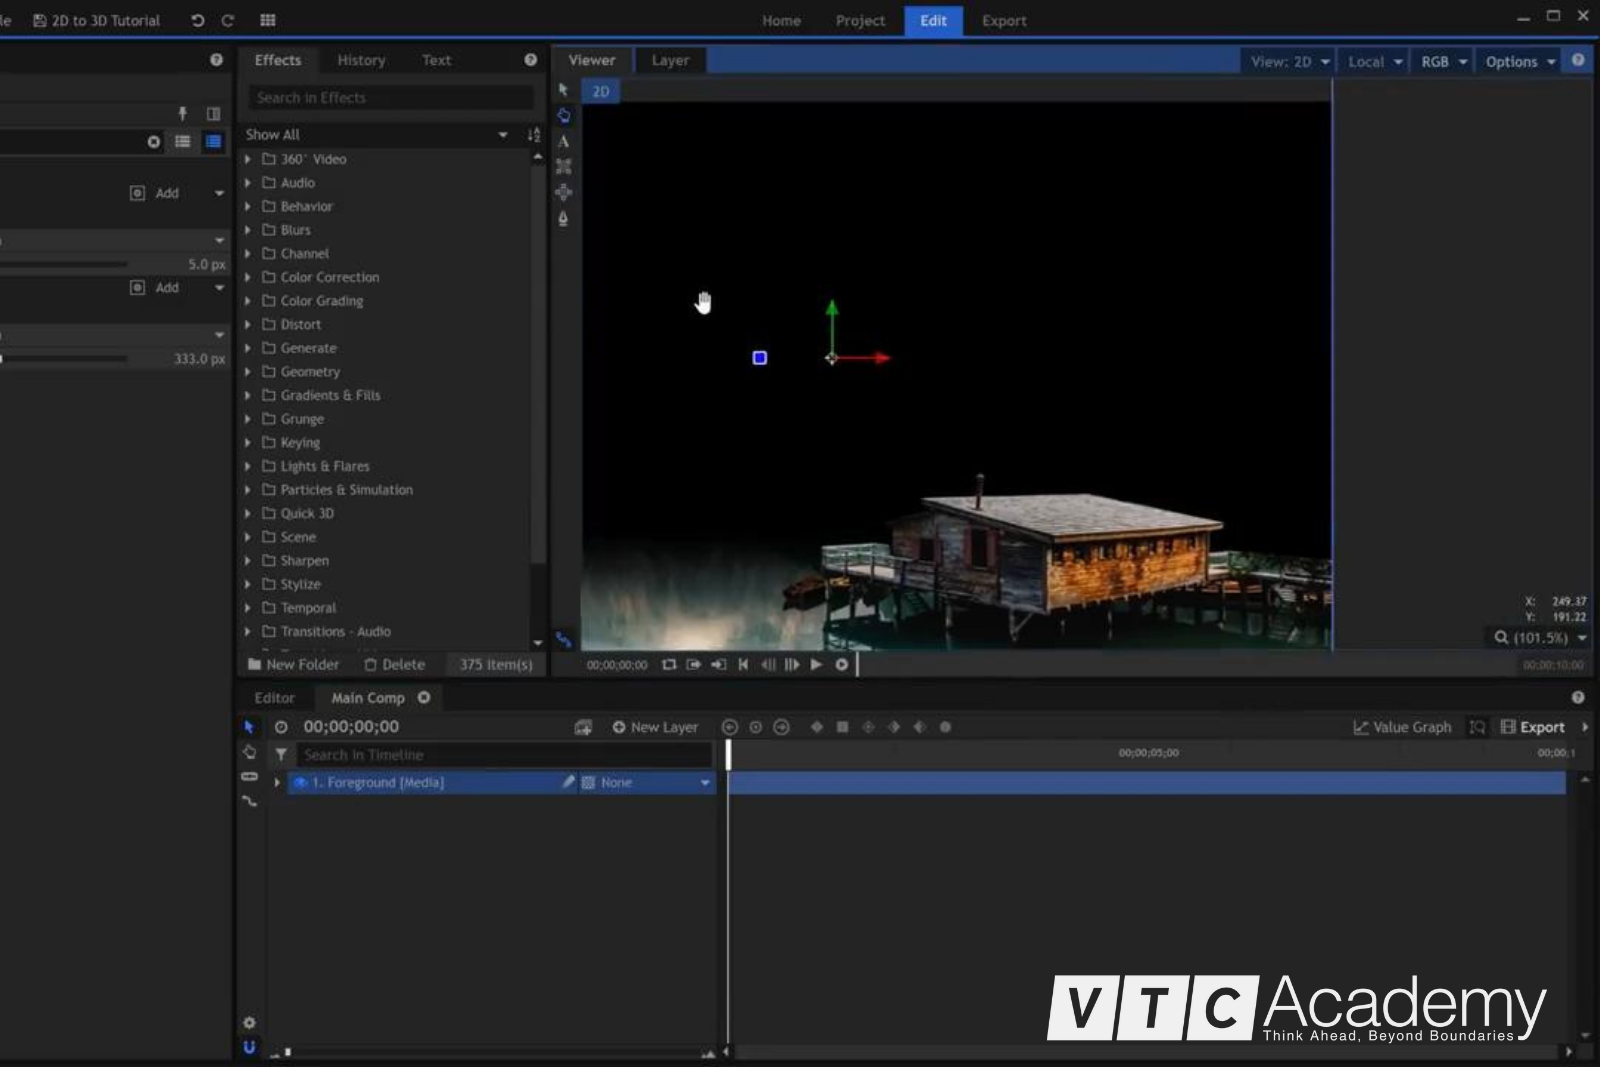Select the Pen mask tool in the viewer
This screenshot has height=1067, width=1600.
(x=563, y=219)
